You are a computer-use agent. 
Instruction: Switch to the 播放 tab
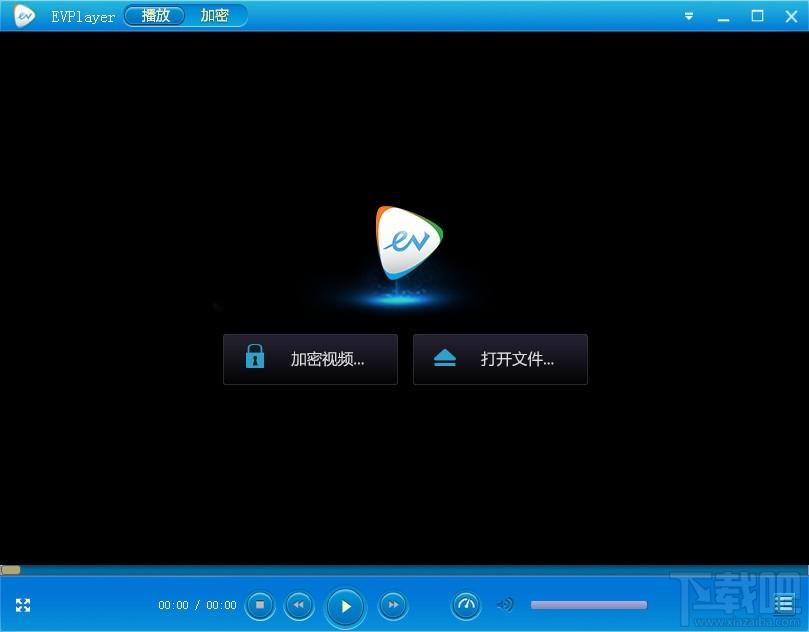(155, 15)
